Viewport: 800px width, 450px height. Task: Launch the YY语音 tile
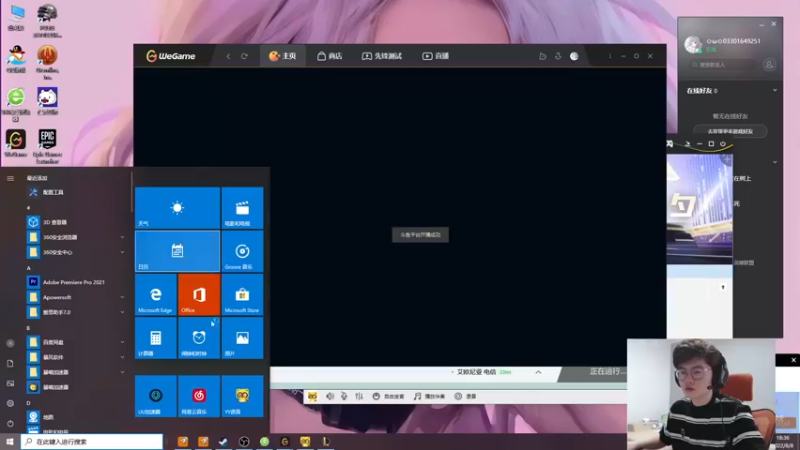(242, 396)
